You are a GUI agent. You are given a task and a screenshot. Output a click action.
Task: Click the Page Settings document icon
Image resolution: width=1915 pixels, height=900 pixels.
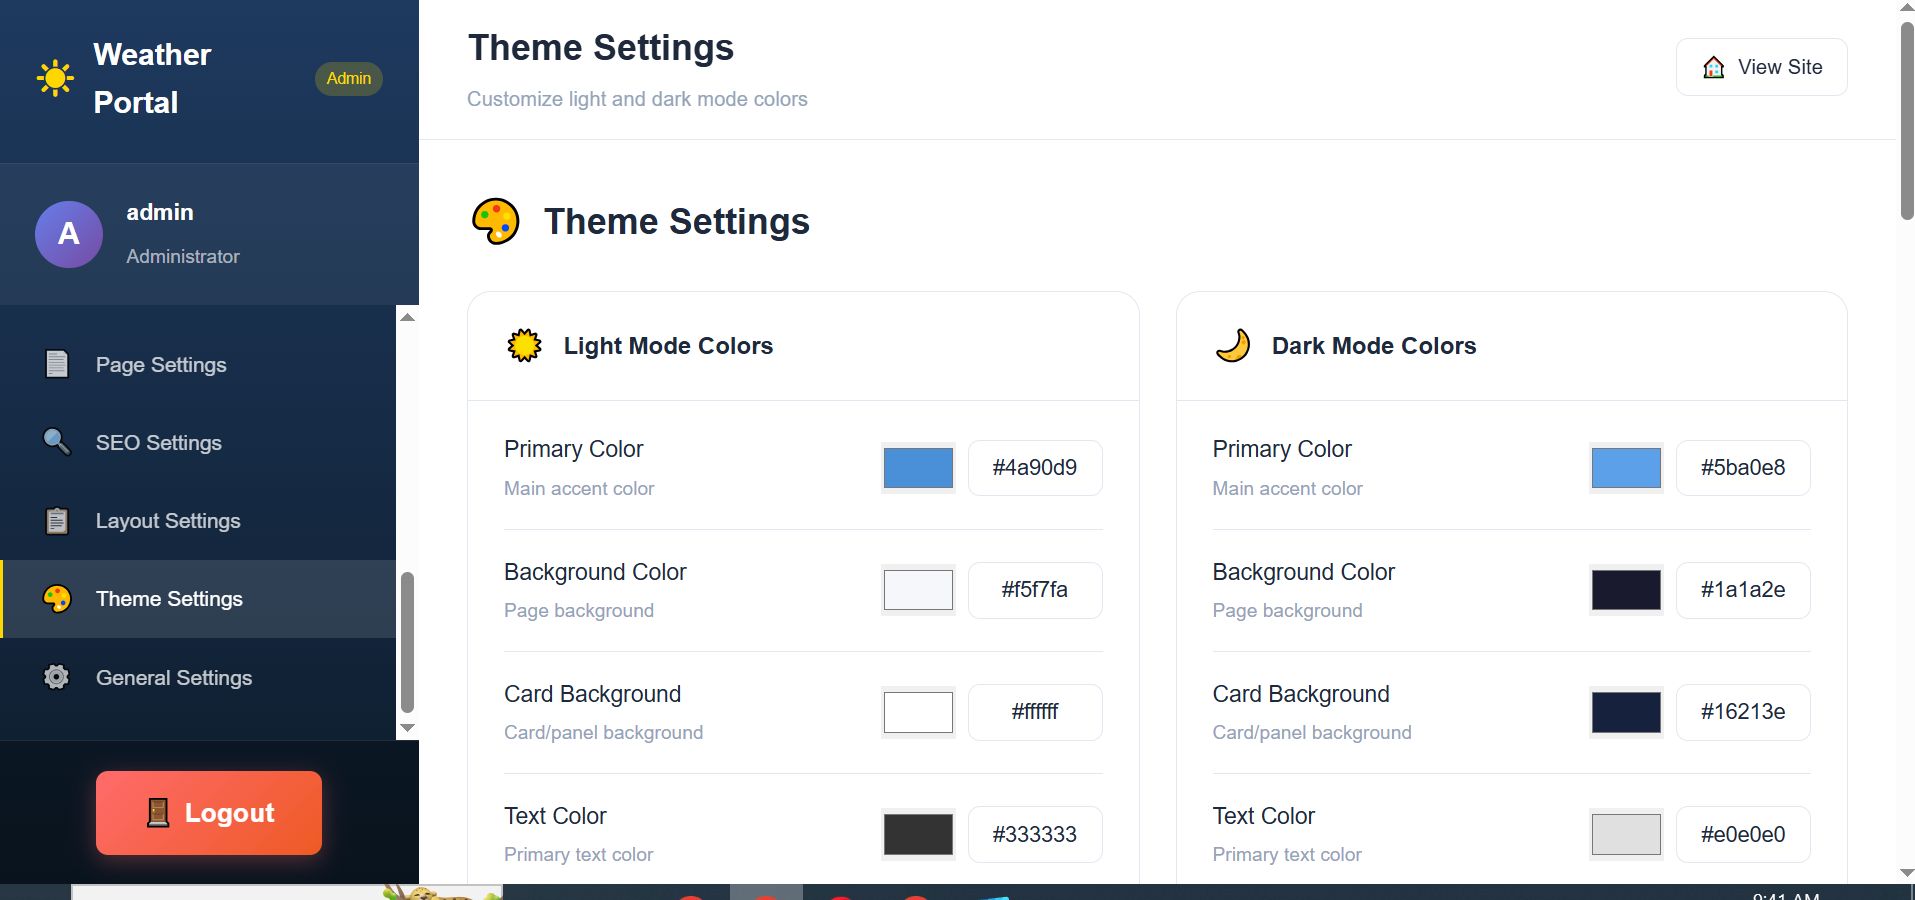57,364
